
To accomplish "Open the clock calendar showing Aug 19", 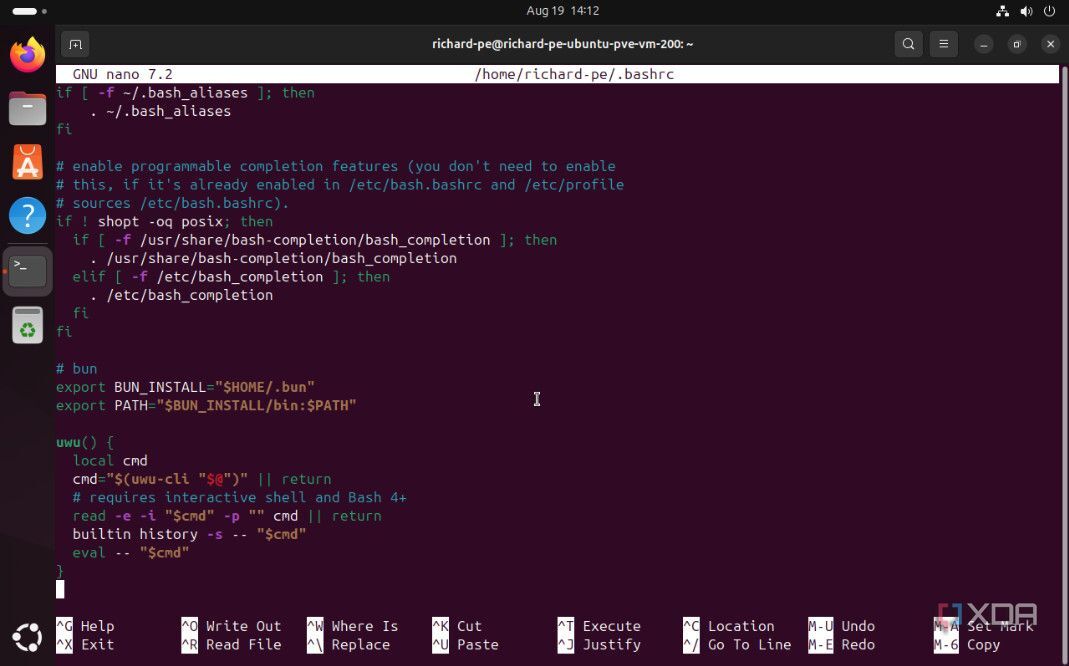I will click(562, 11).
